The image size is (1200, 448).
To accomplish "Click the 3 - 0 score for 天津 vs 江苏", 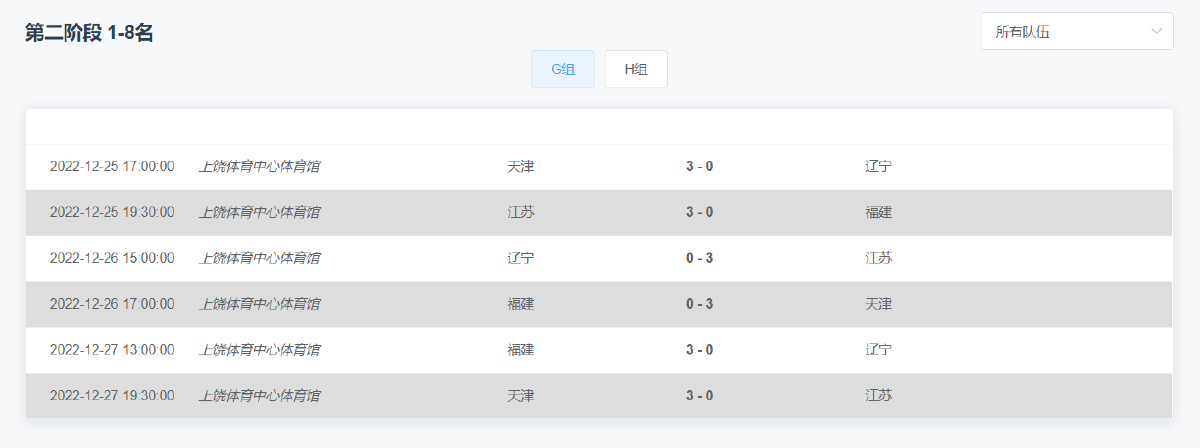I will [x=699, y=397].
